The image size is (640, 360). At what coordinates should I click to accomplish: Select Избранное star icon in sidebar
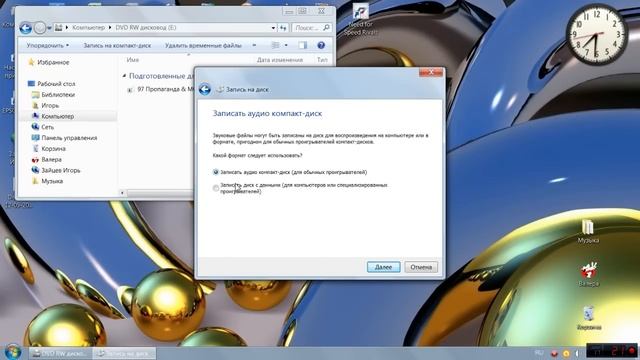pyautogui.click(x=31, y=62)
